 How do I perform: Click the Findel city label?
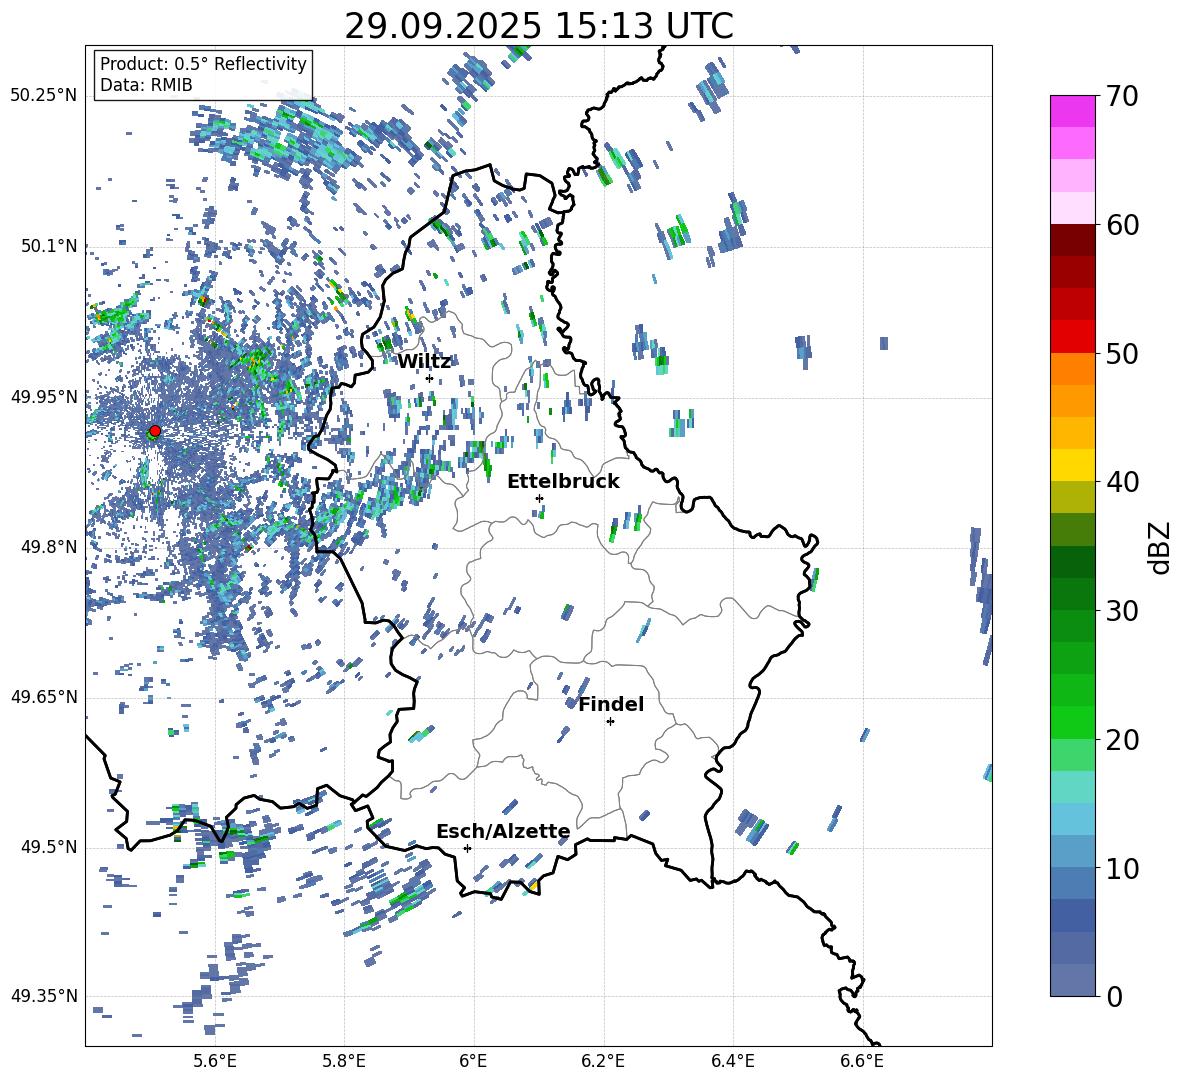(x=611, y=704)
